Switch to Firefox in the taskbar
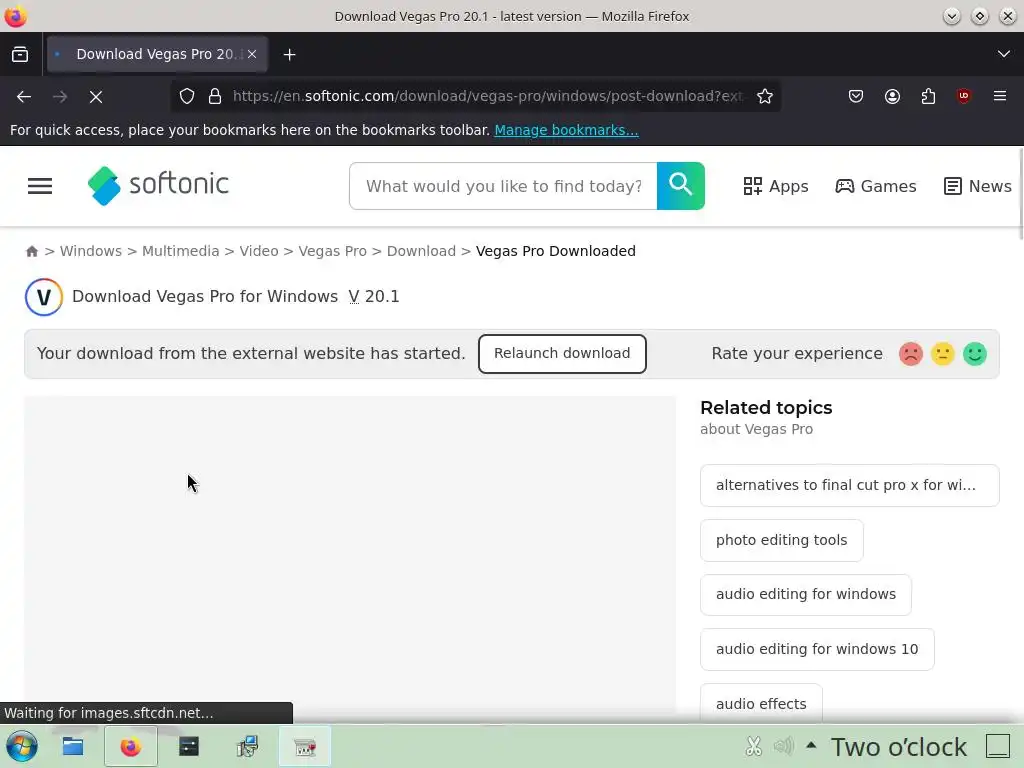This screenshot has width=1024, height=768. [131, 746]
